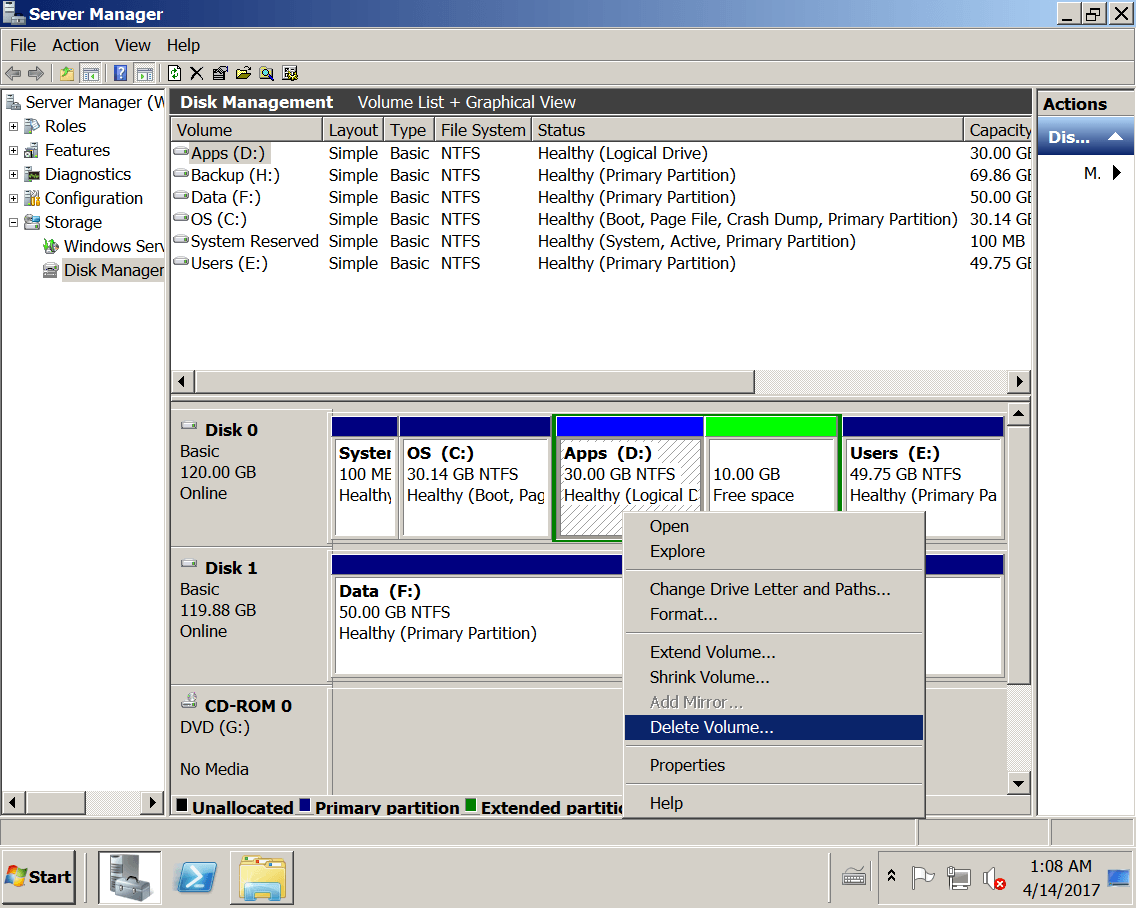Open the View menu
This screenshot has height=908, width=1136.
133,45
